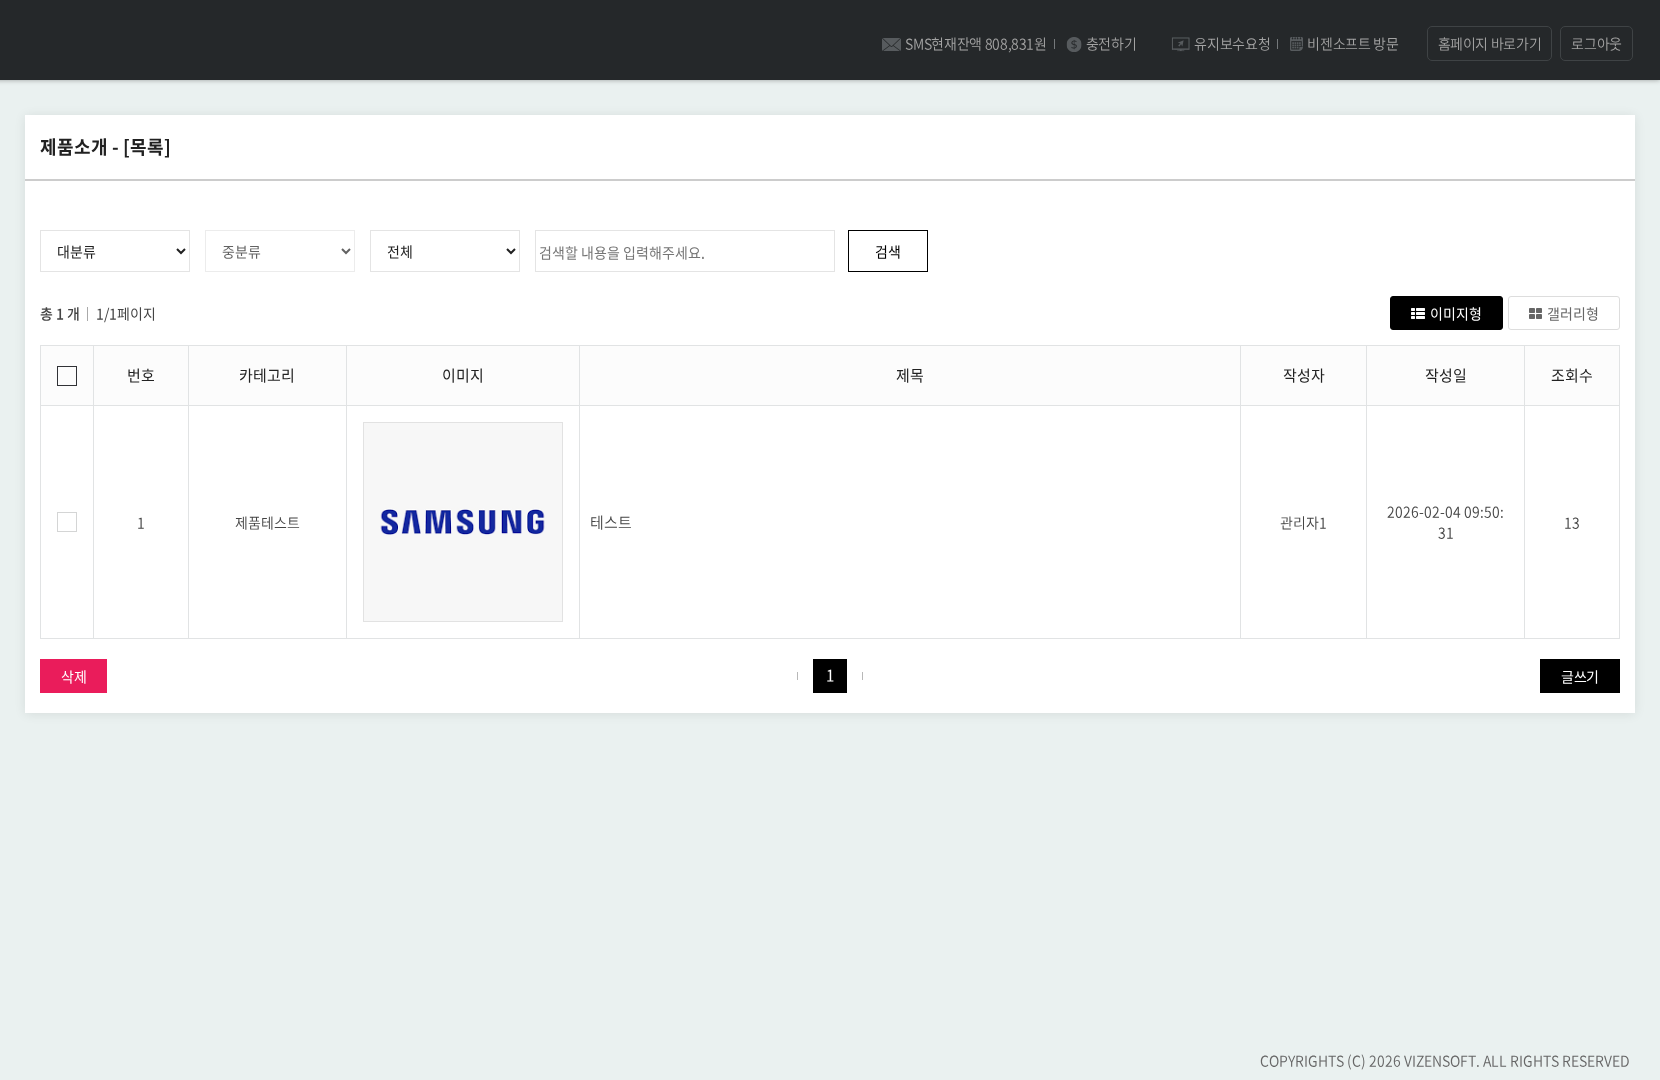Open the Samsung product thumbnail

tap(463, 522)
